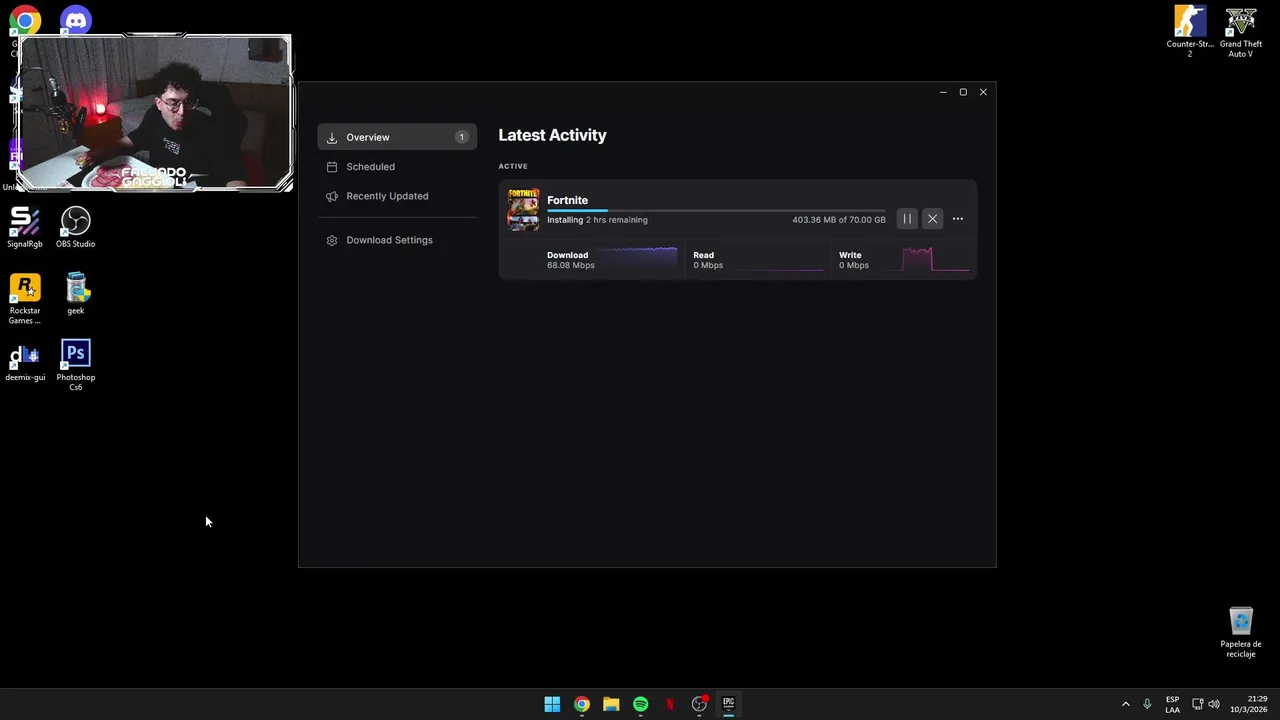
Task: Open Grand Theft Auto V shortcut
Action: click(1241, 31)
